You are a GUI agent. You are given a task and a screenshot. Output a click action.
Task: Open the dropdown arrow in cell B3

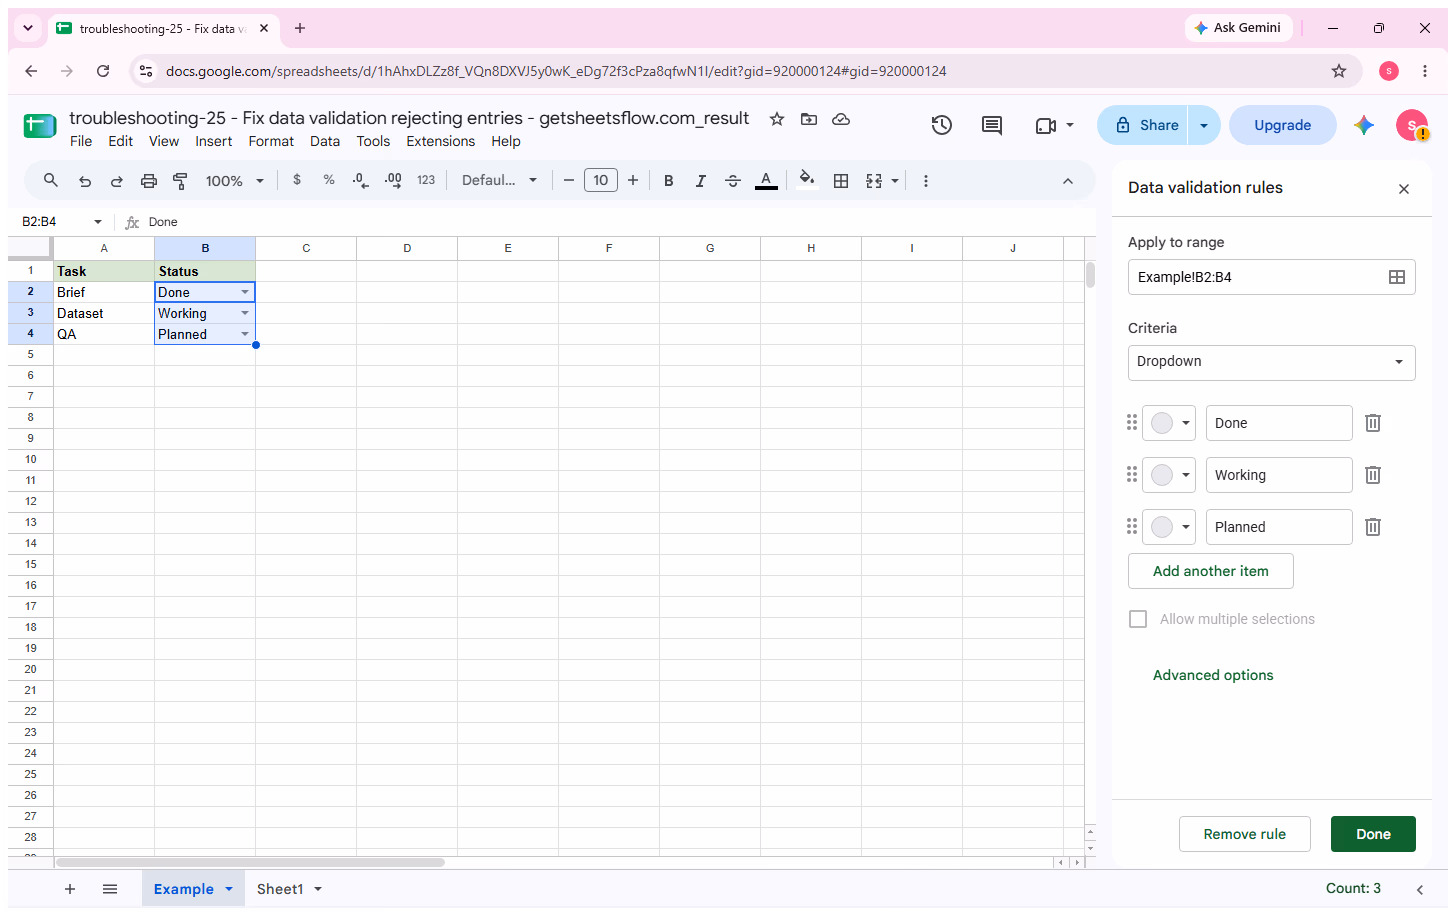[x=245, y=313]
